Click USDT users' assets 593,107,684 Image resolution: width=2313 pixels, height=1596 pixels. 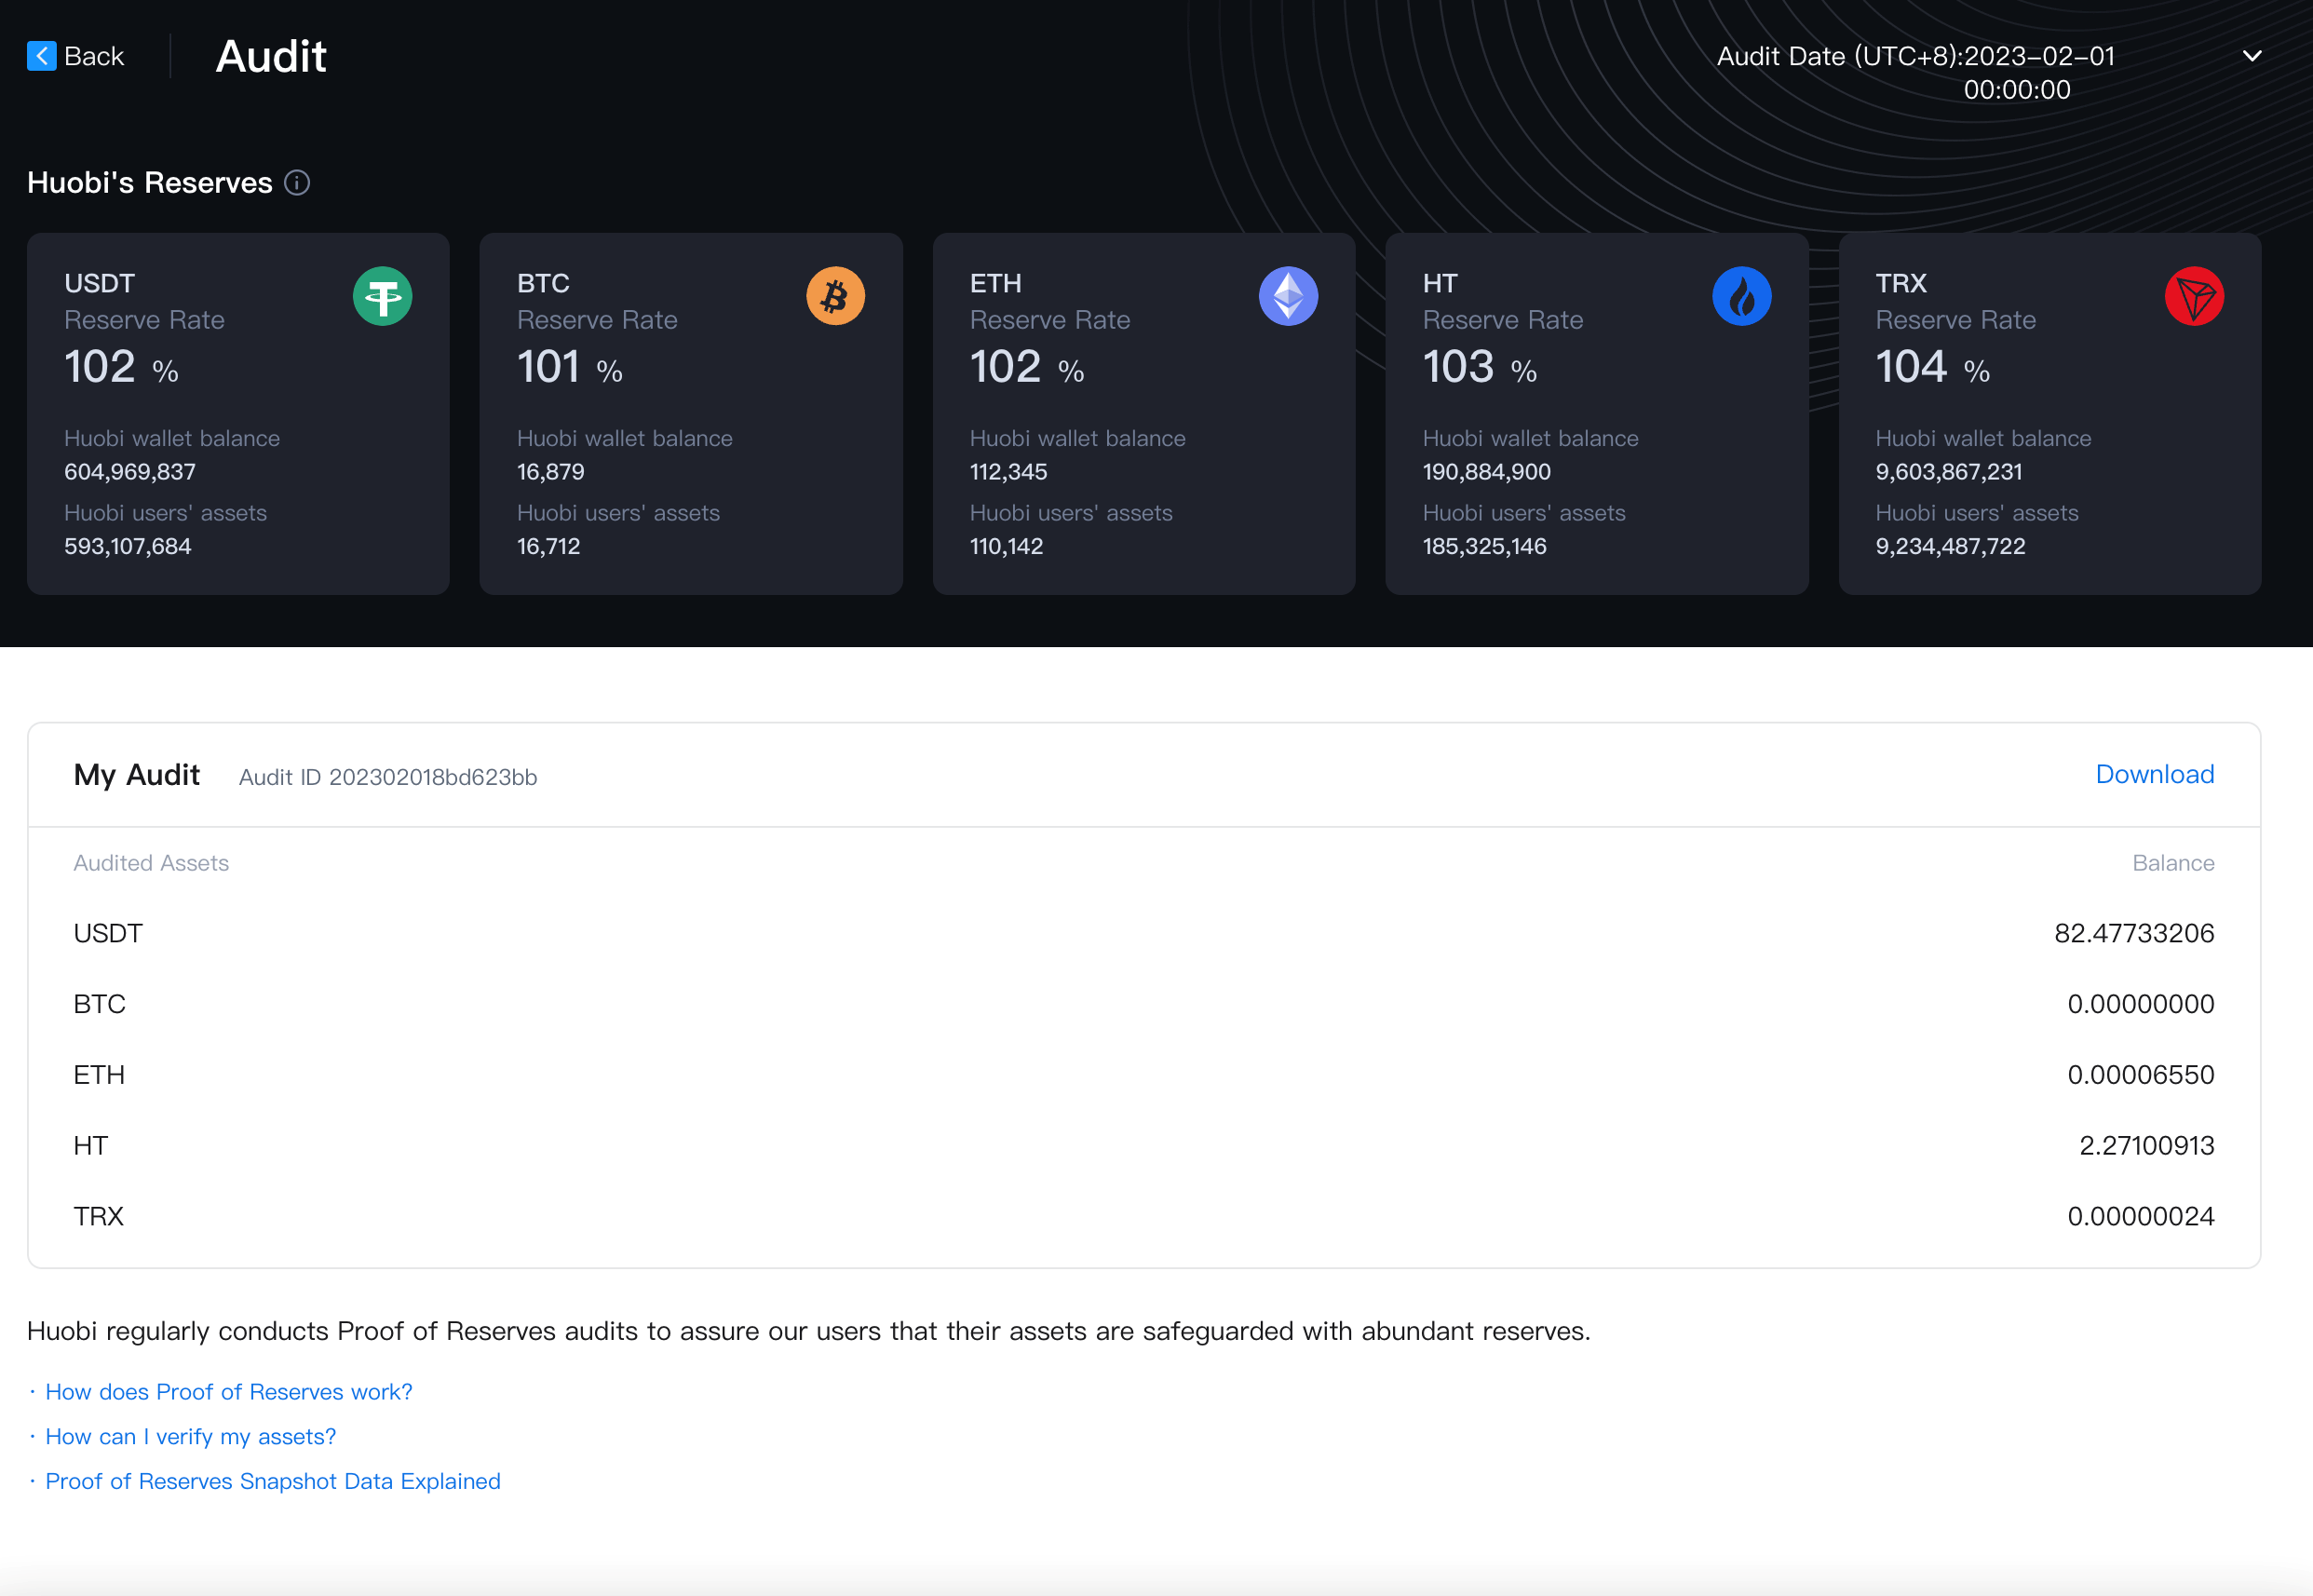click(128, 546)
